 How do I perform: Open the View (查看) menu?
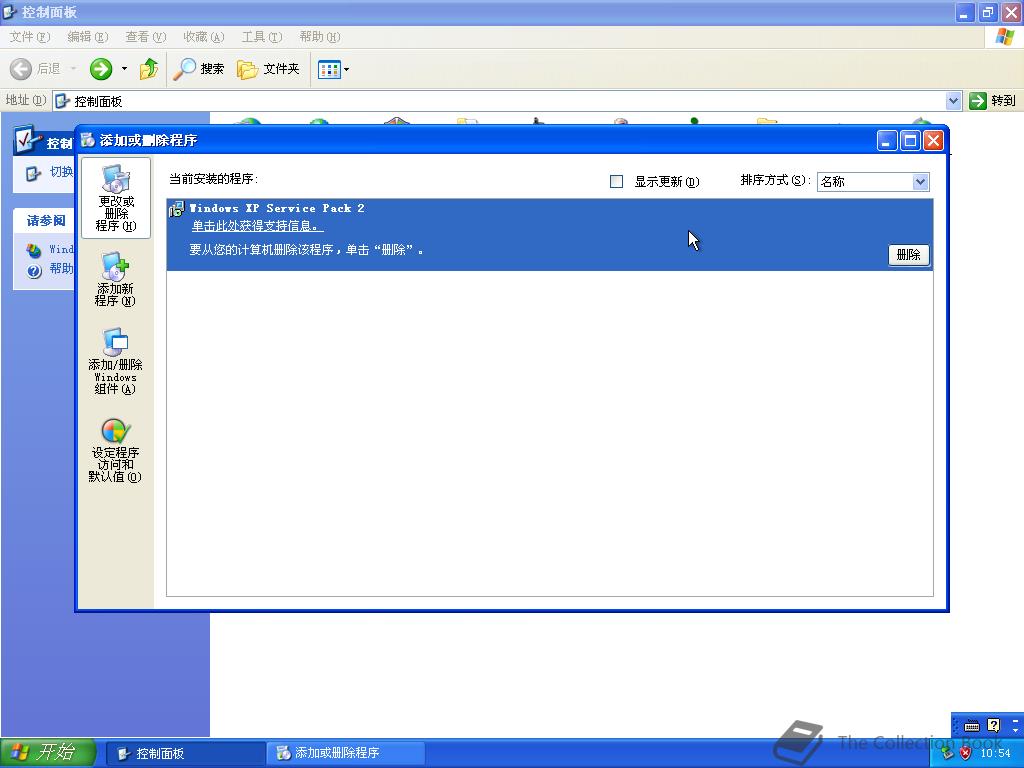pyautogui.click(x=146, y=37)
